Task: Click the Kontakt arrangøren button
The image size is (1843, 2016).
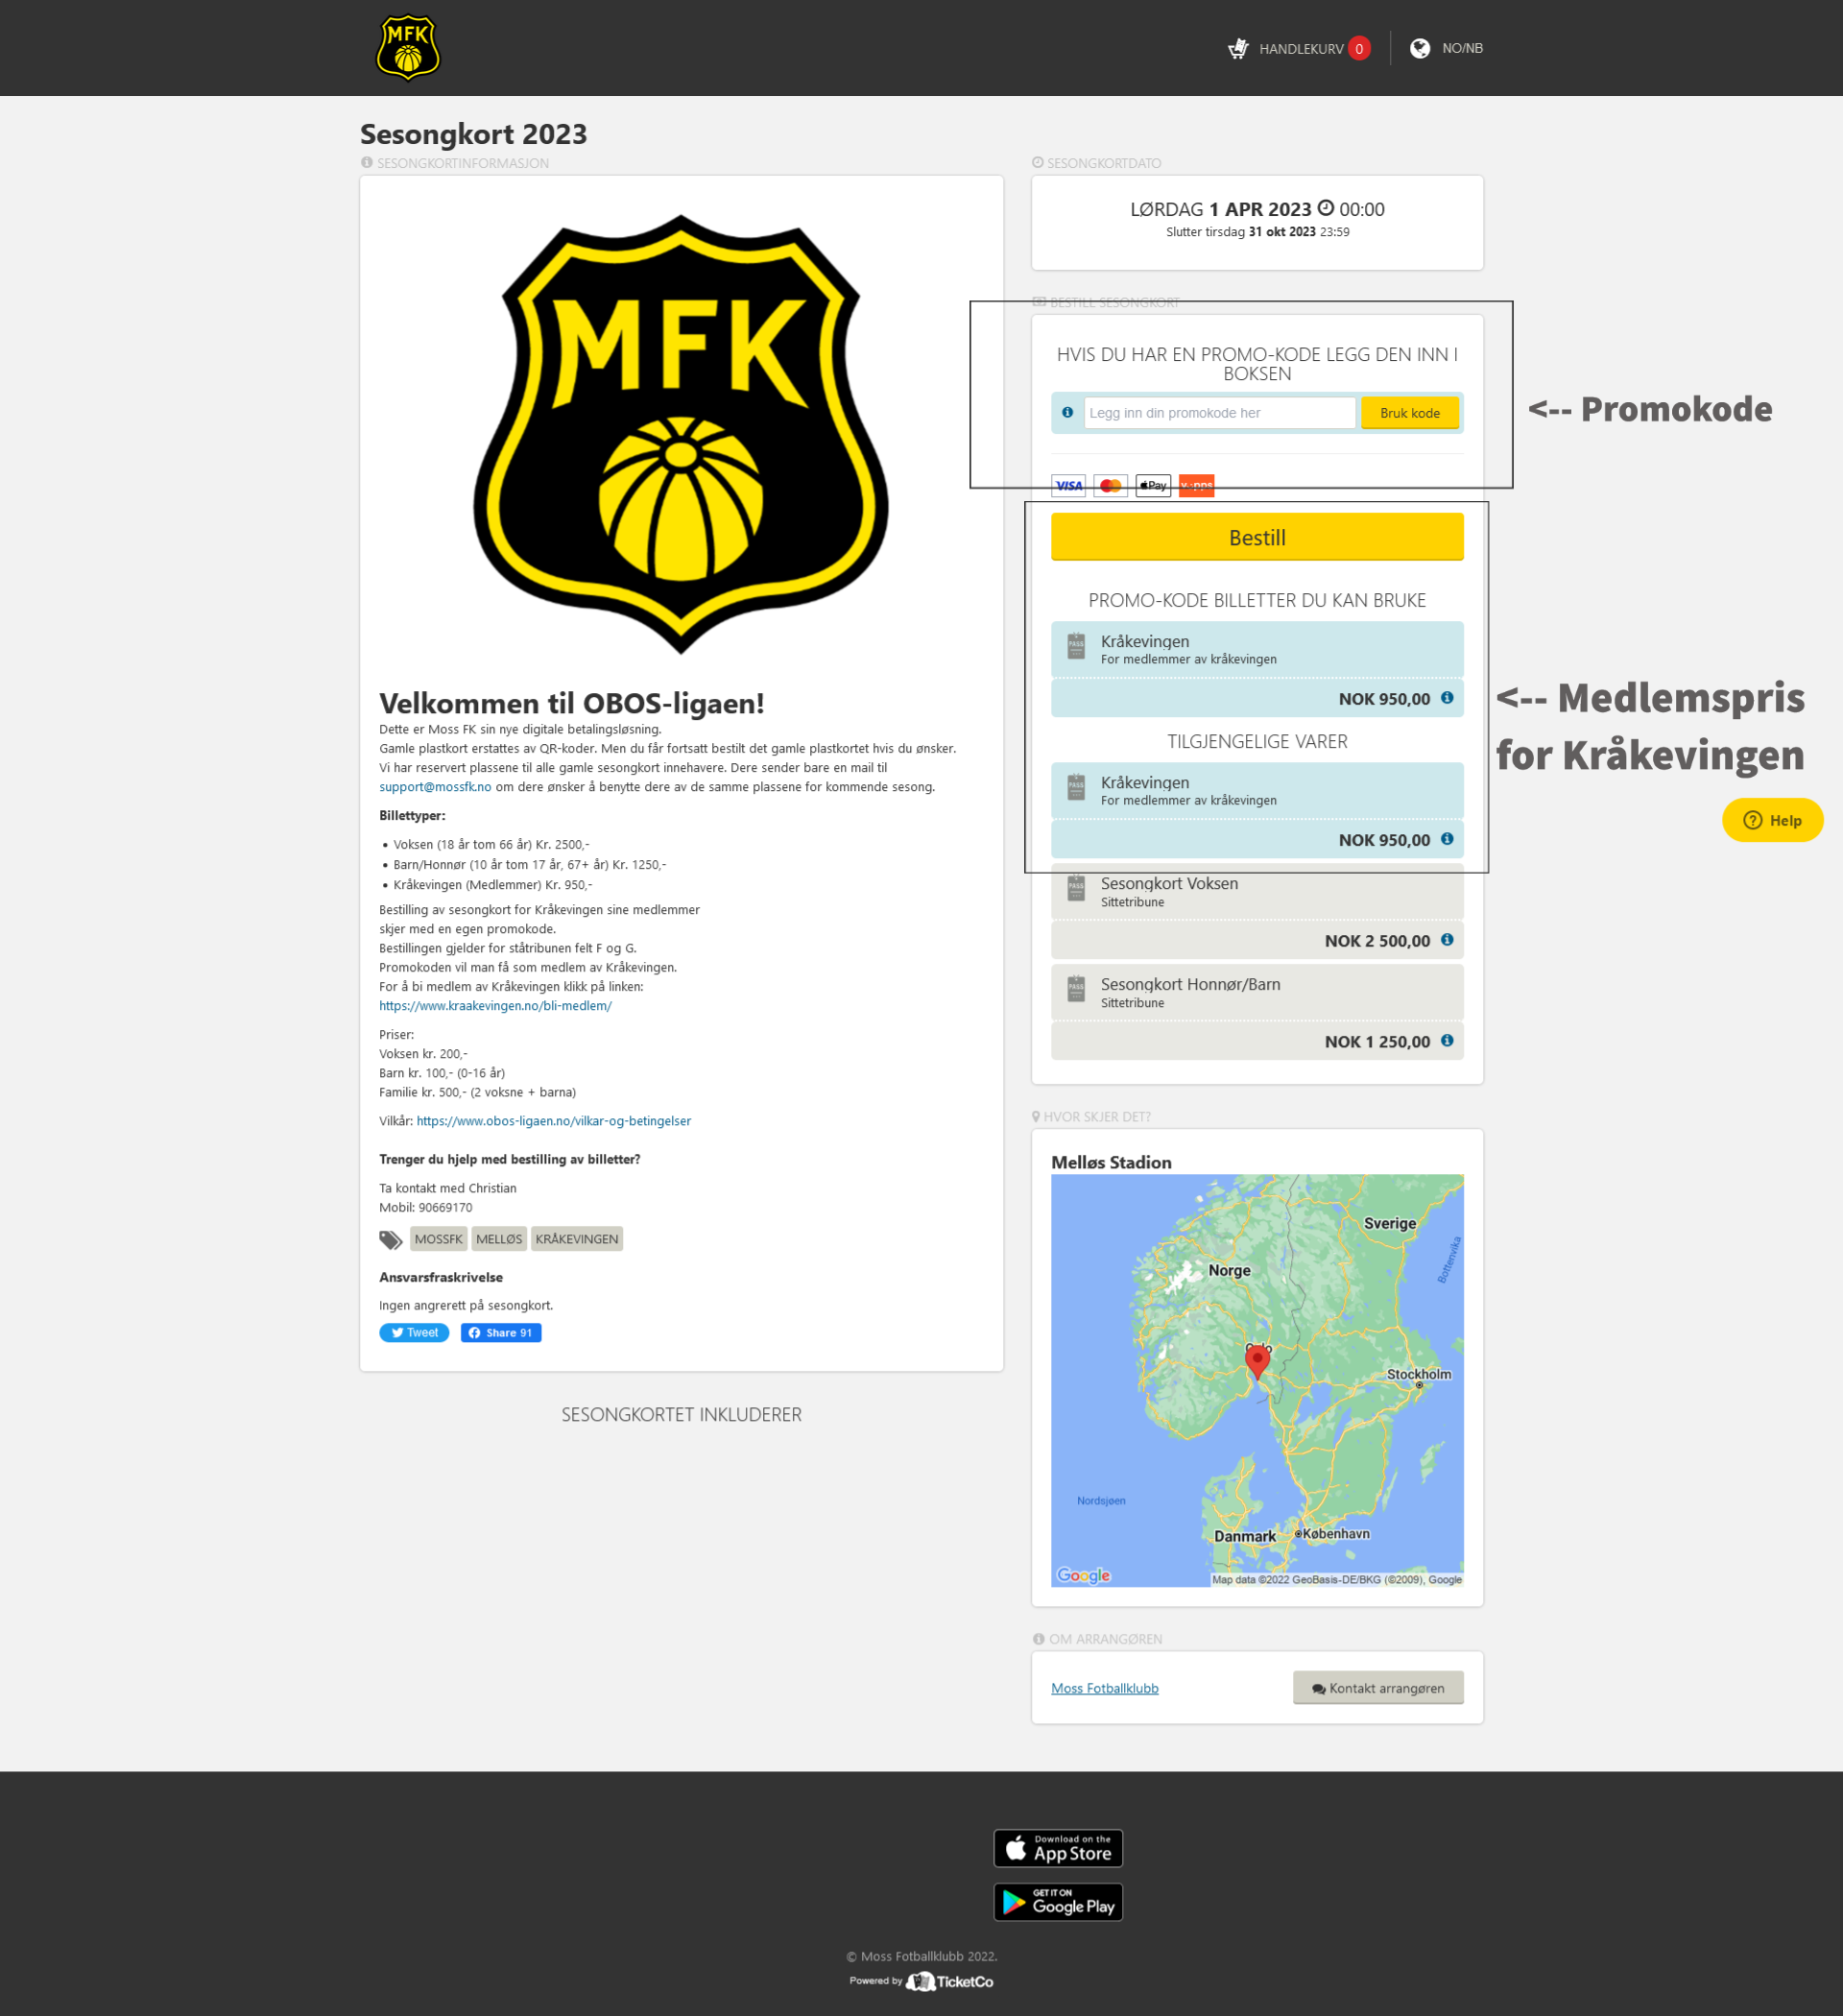Action: (1377, 1688)
